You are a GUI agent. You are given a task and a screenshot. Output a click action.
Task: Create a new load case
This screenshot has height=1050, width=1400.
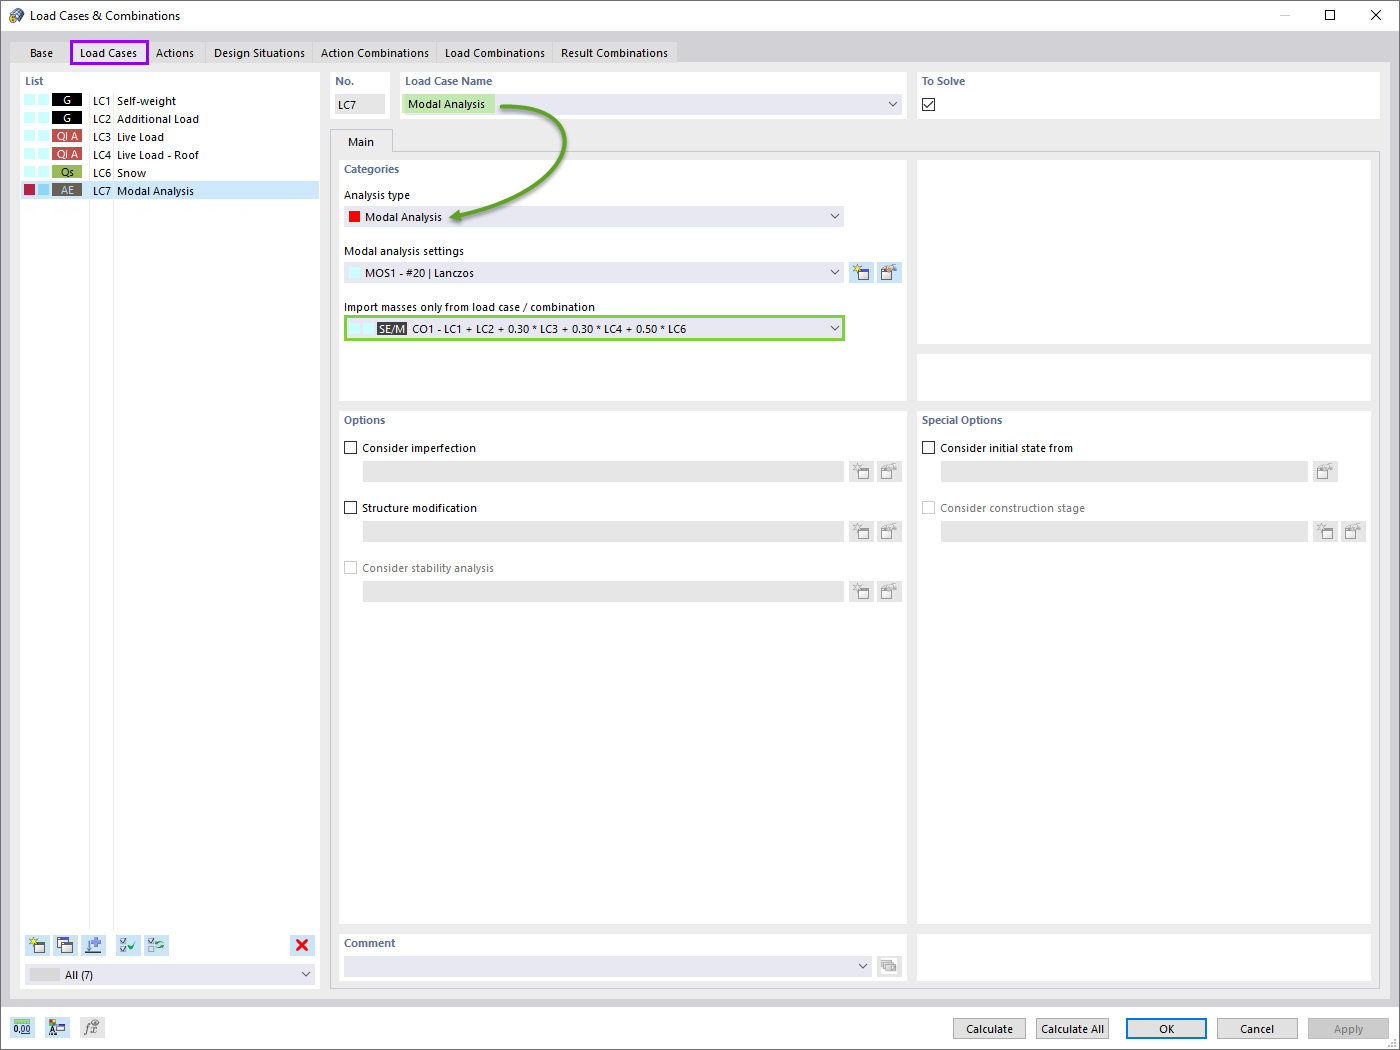tap(37, 945)
